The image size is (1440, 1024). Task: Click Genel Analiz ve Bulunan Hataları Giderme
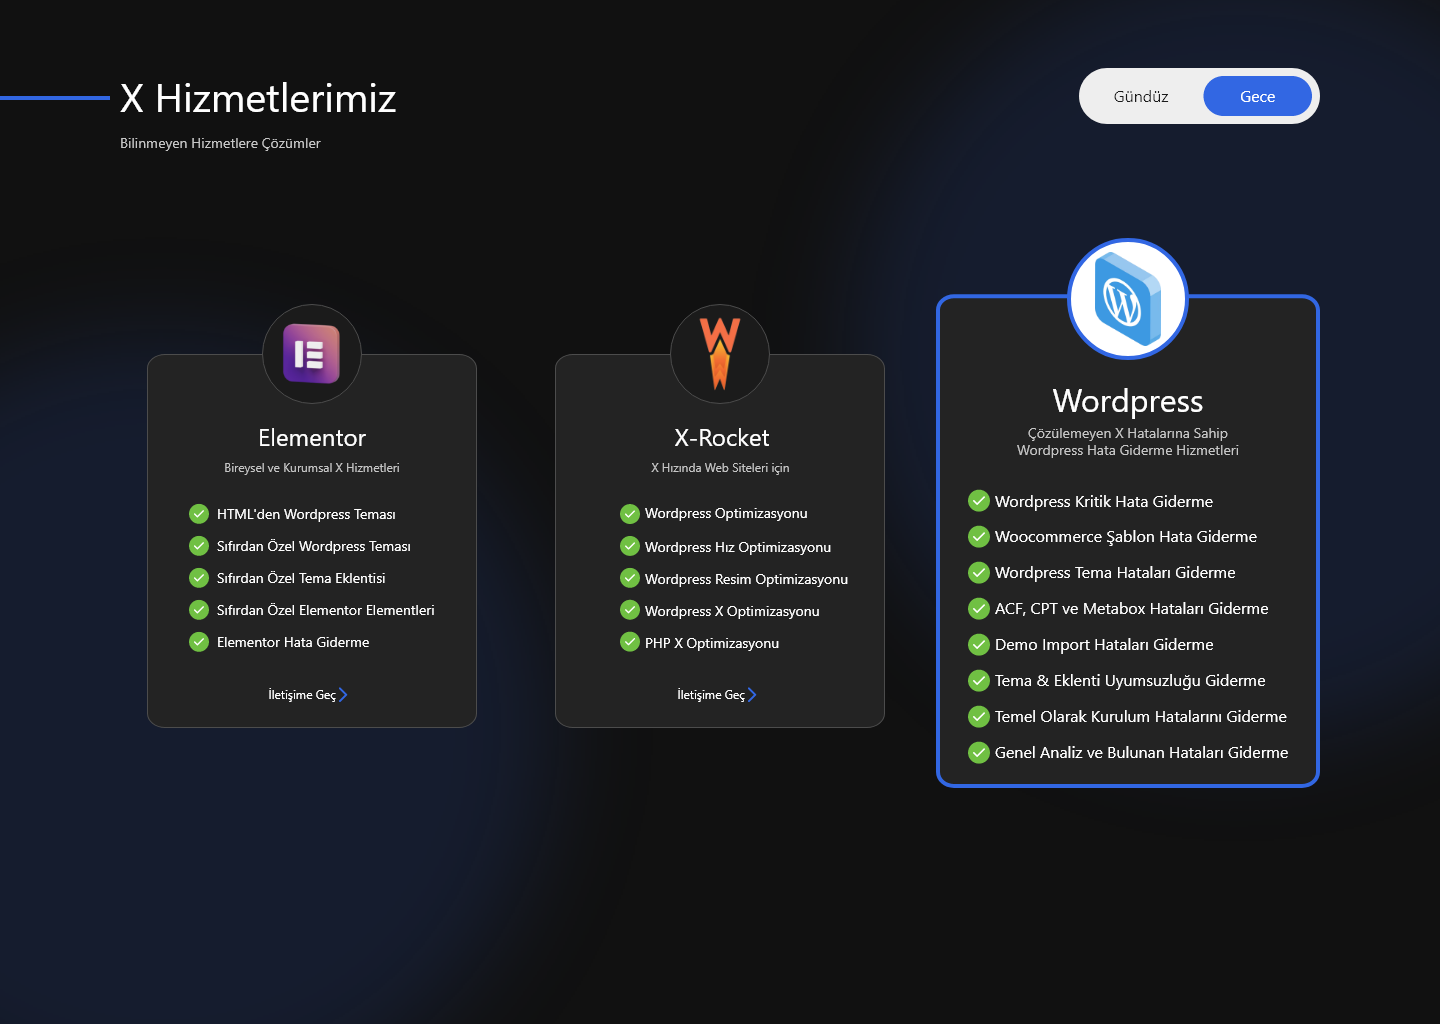click(x=1142, y=753)
